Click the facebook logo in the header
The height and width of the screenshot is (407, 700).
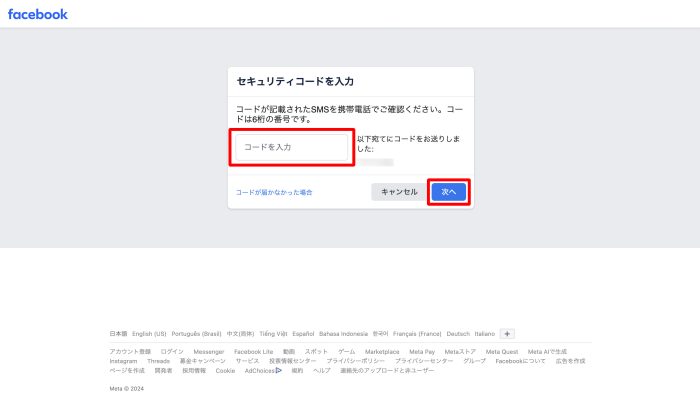[38, 14]
